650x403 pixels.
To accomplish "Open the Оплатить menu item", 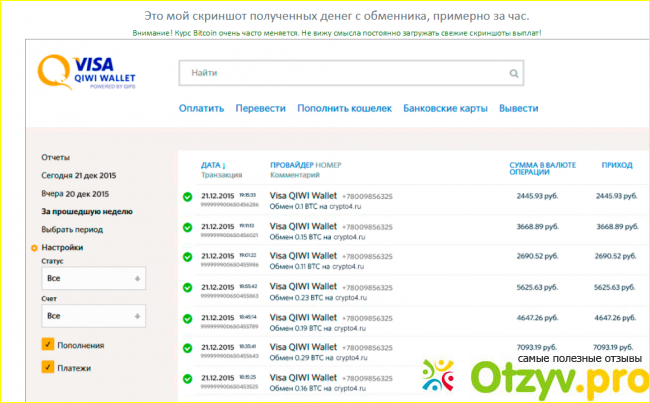I will 201,108.
